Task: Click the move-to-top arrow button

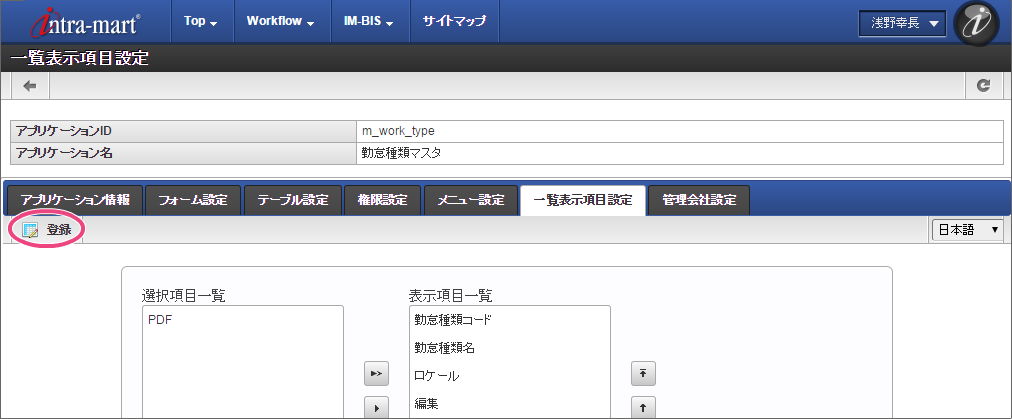Action: click(643, 373)
